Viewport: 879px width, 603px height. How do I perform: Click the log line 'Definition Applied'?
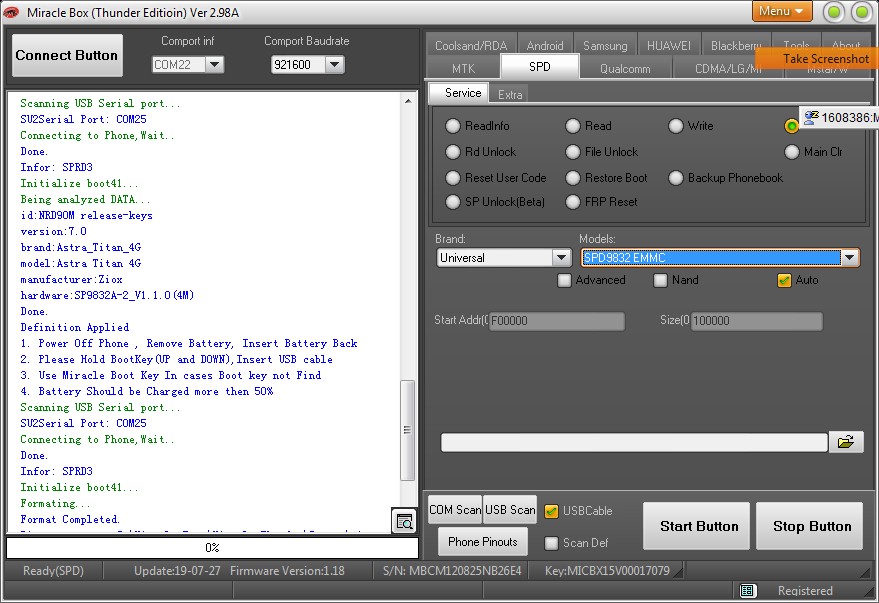pyautogui.click(x=75, y=327)
